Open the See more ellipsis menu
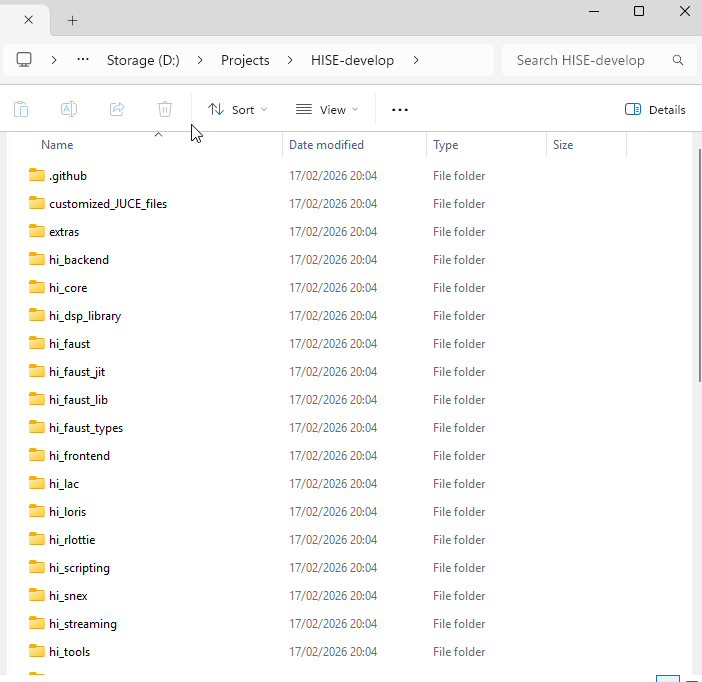Image resolution: width=702 pixels, height=682 pixels. (x=400, y=110)
